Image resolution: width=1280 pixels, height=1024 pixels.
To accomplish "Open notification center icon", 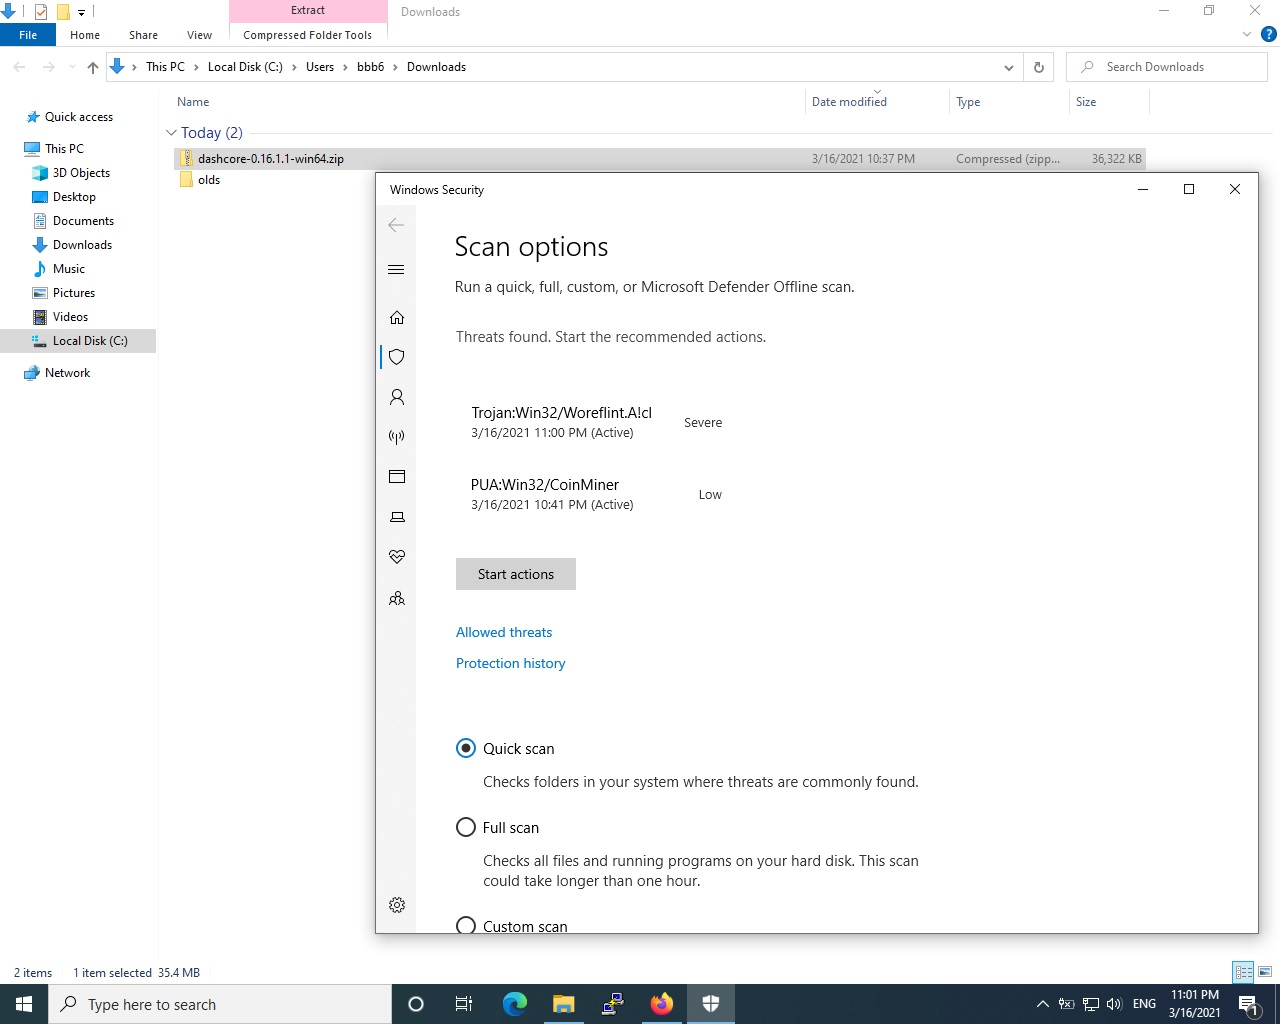I will [1248, 1004].
